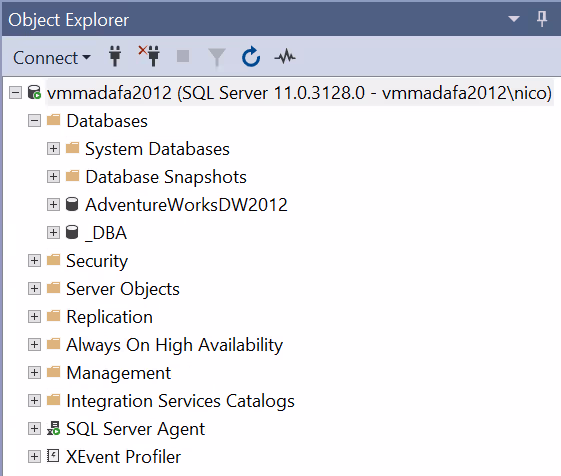Select the Database Snapshots label
The image size is (561, 476).
(166, 177)
